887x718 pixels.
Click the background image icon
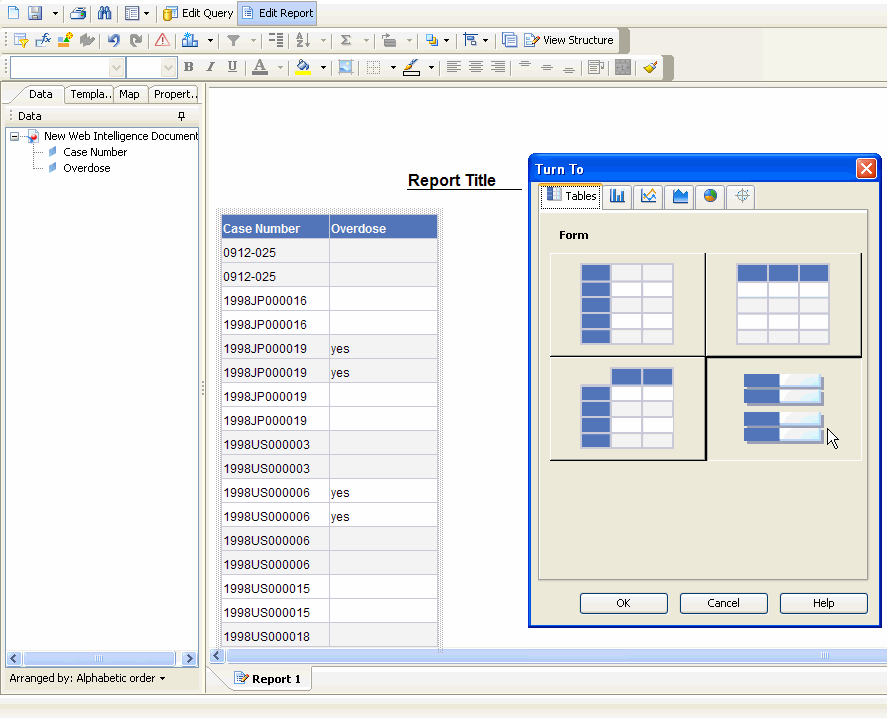(x=346, y=67)
